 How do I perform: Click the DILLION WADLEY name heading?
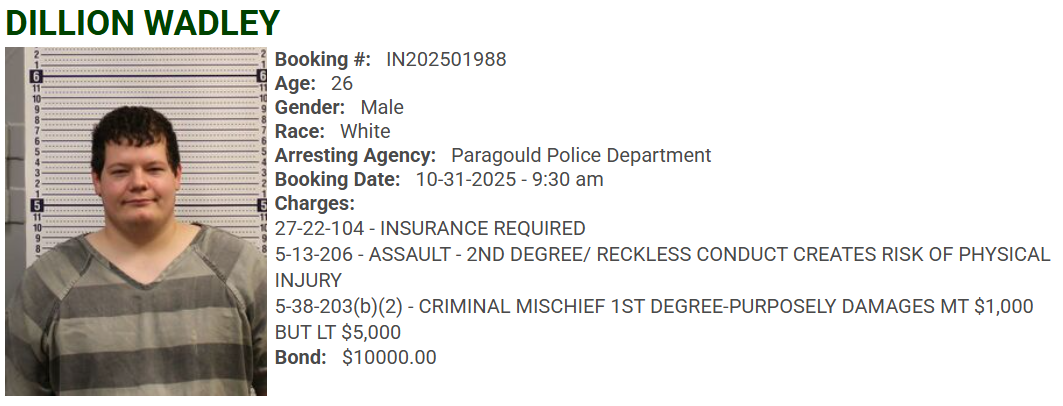click(x=142, y=22)
